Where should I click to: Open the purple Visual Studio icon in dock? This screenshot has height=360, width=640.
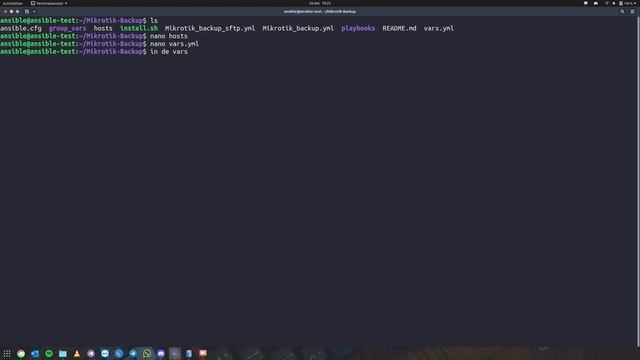click(x=91, y=353)
